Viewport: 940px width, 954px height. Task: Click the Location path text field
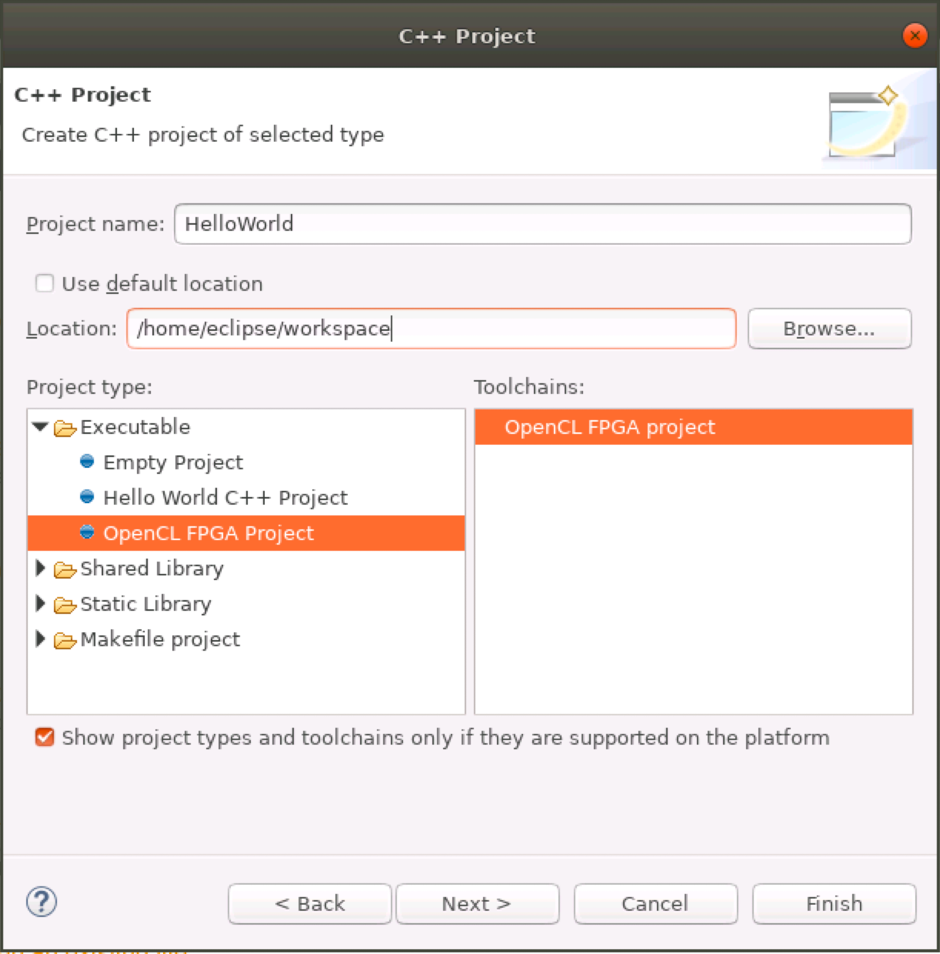(x=431, y=328)
